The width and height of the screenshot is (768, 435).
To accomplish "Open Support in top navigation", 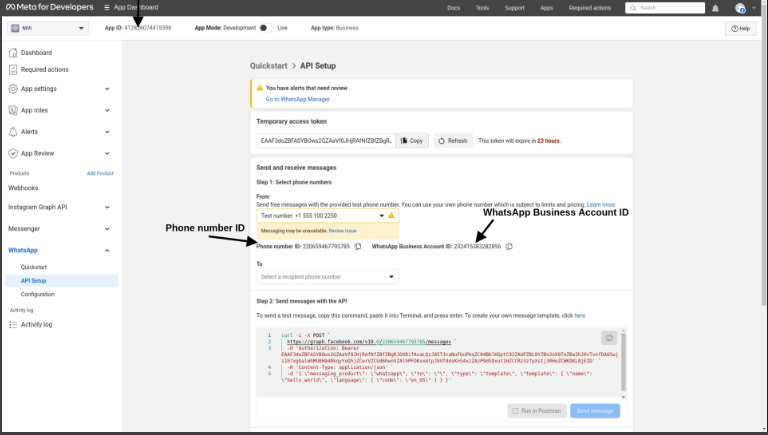I will click(515, 8).
